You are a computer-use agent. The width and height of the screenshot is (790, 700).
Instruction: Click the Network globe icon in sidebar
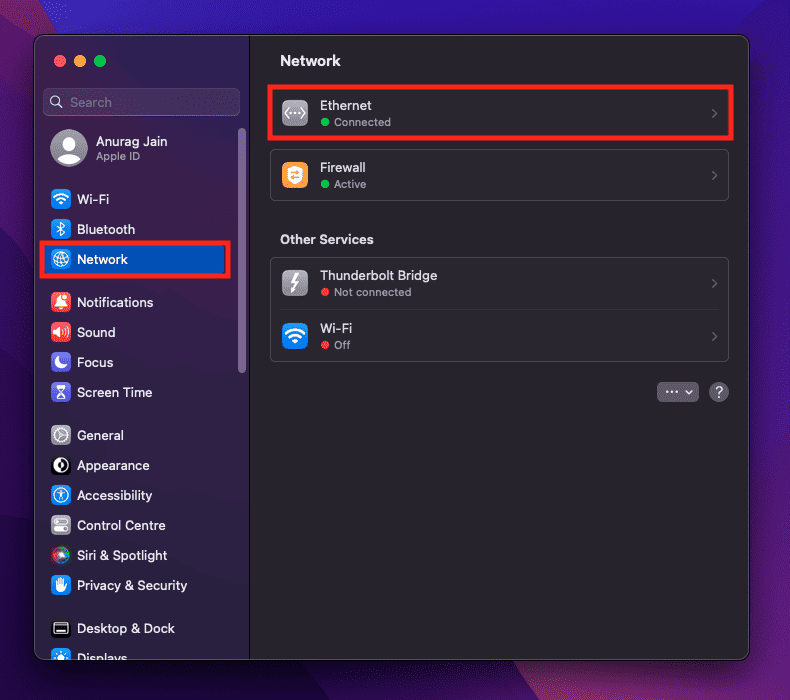click(x=60, y=259)
